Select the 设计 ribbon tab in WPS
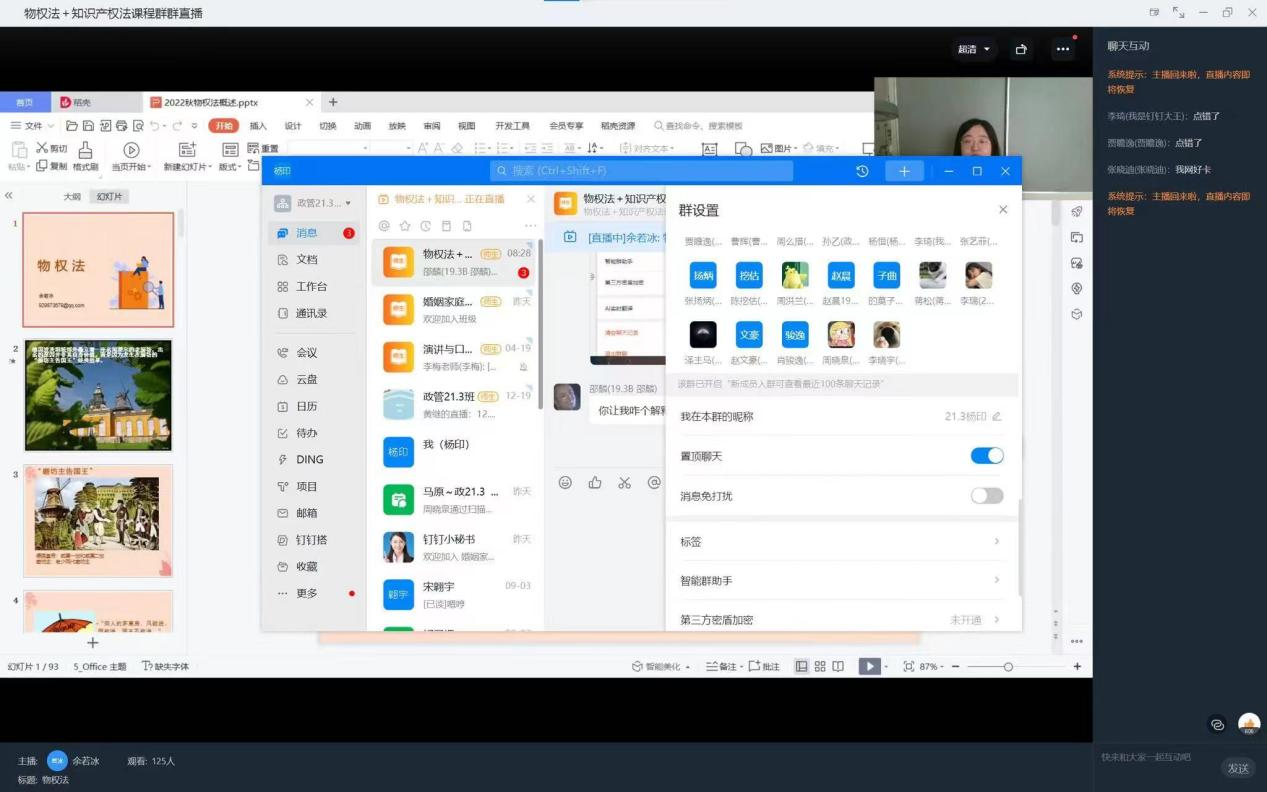 (x=293, y=126)
